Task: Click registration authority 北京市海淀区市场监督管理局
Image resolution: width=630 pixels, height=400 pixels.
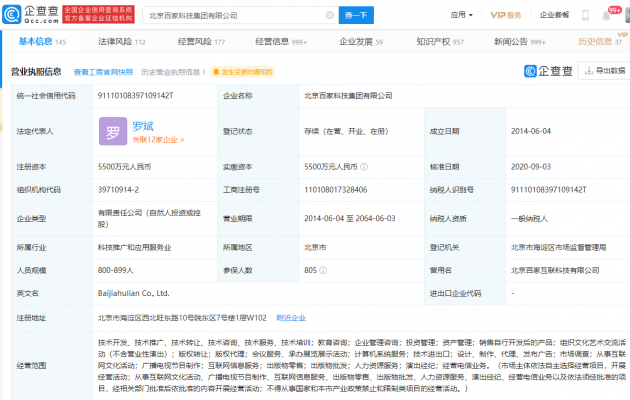Action: coord(558,247)
